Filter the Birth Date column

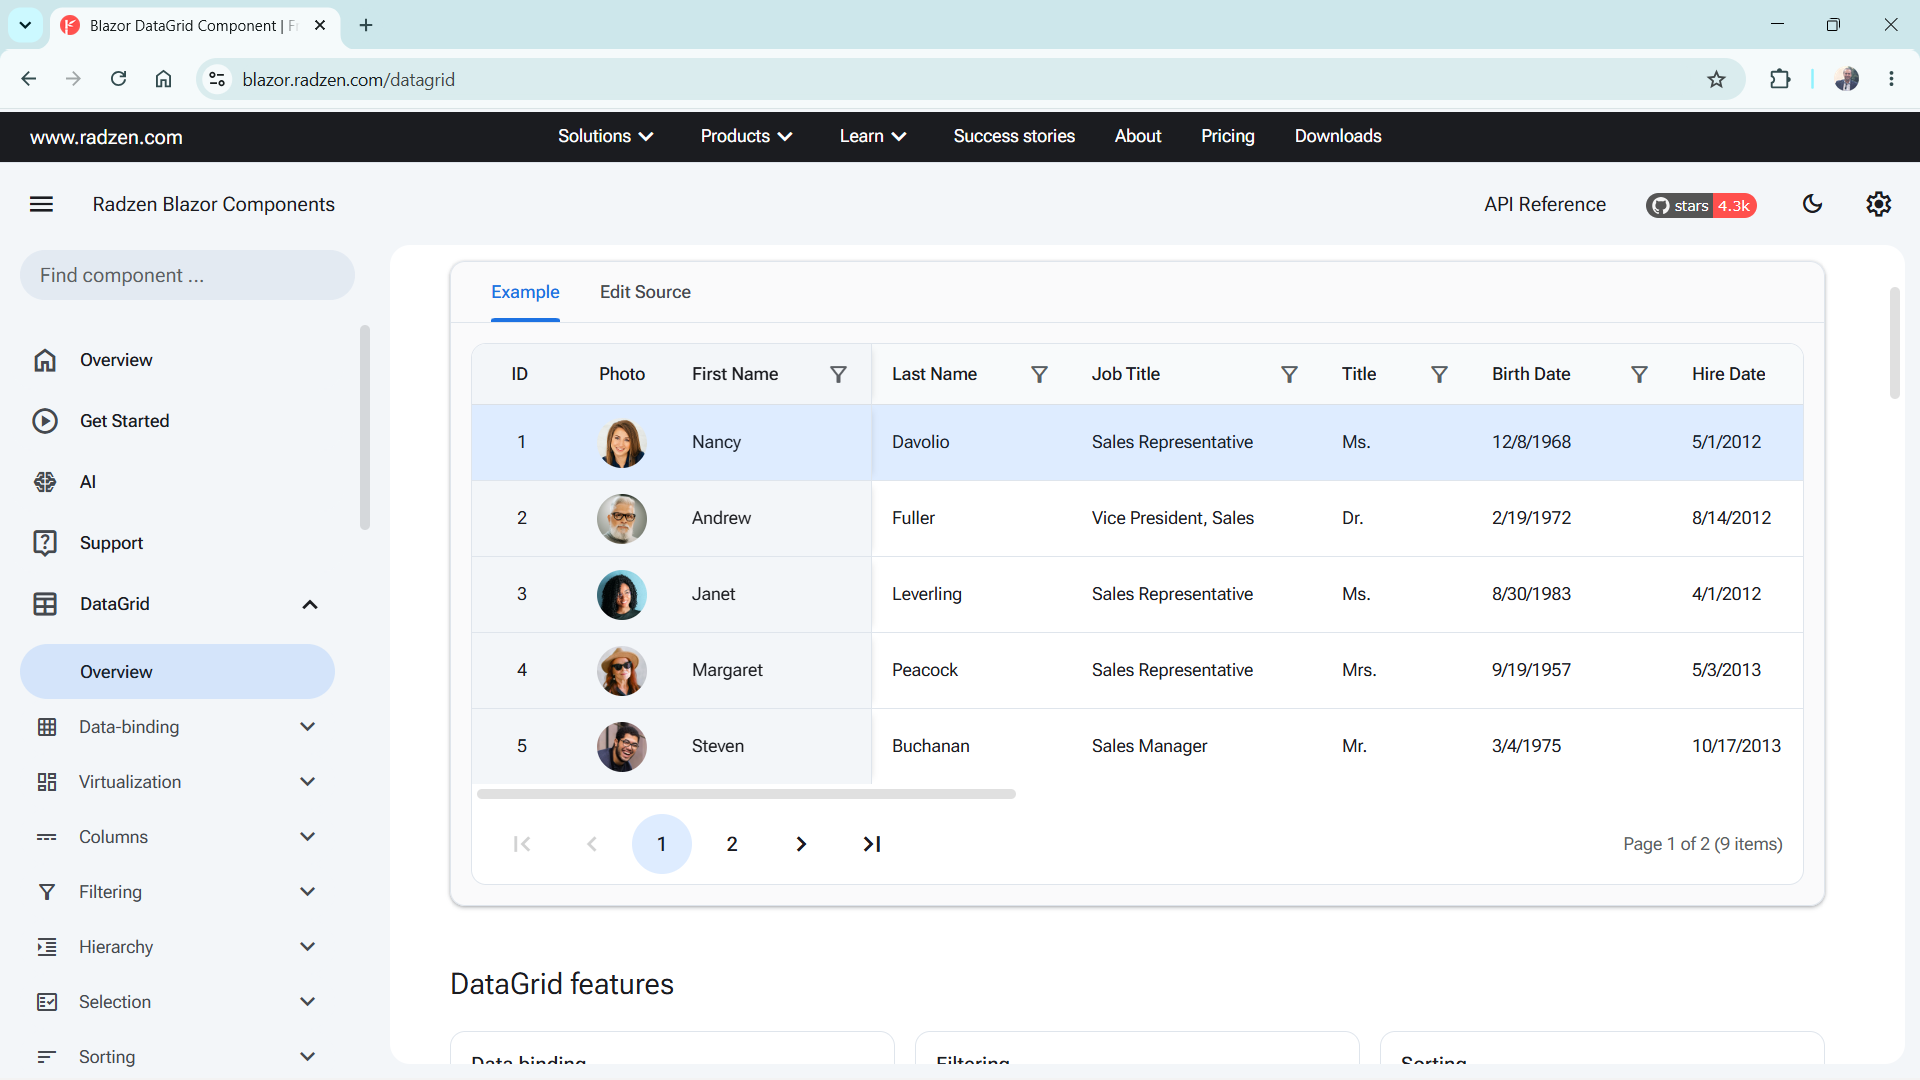pos(1639,374)
